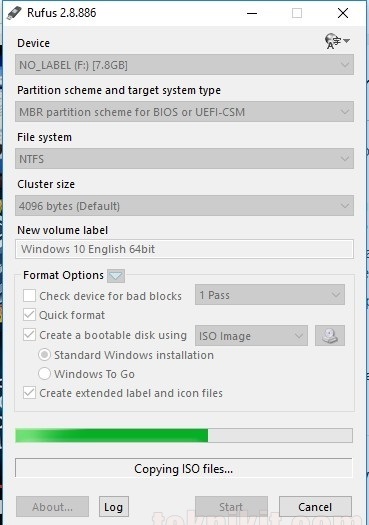Image resolution: width=369 pixels, height=525 pixels.
Task: Toggle Create a bootable disk using checkbox
Action: pyautogui.click(x=29, y=335)
